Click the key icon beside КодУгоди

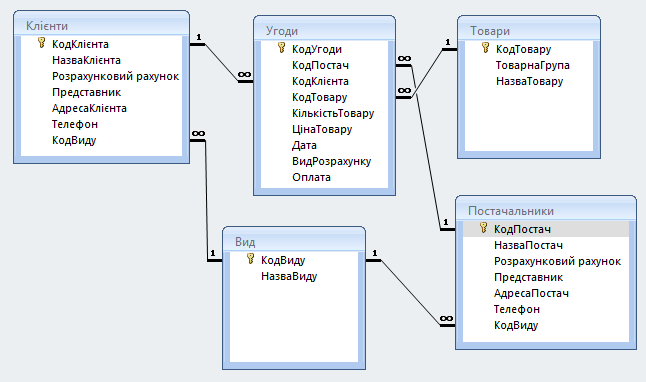[x=281, y=48]
